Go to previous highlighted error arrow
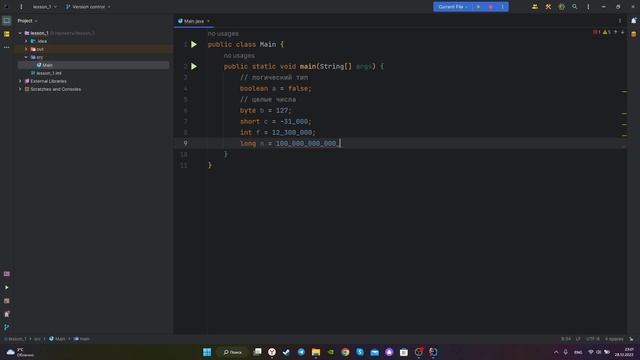The height and width of the screenshot is (360, 640). [616, 32]
